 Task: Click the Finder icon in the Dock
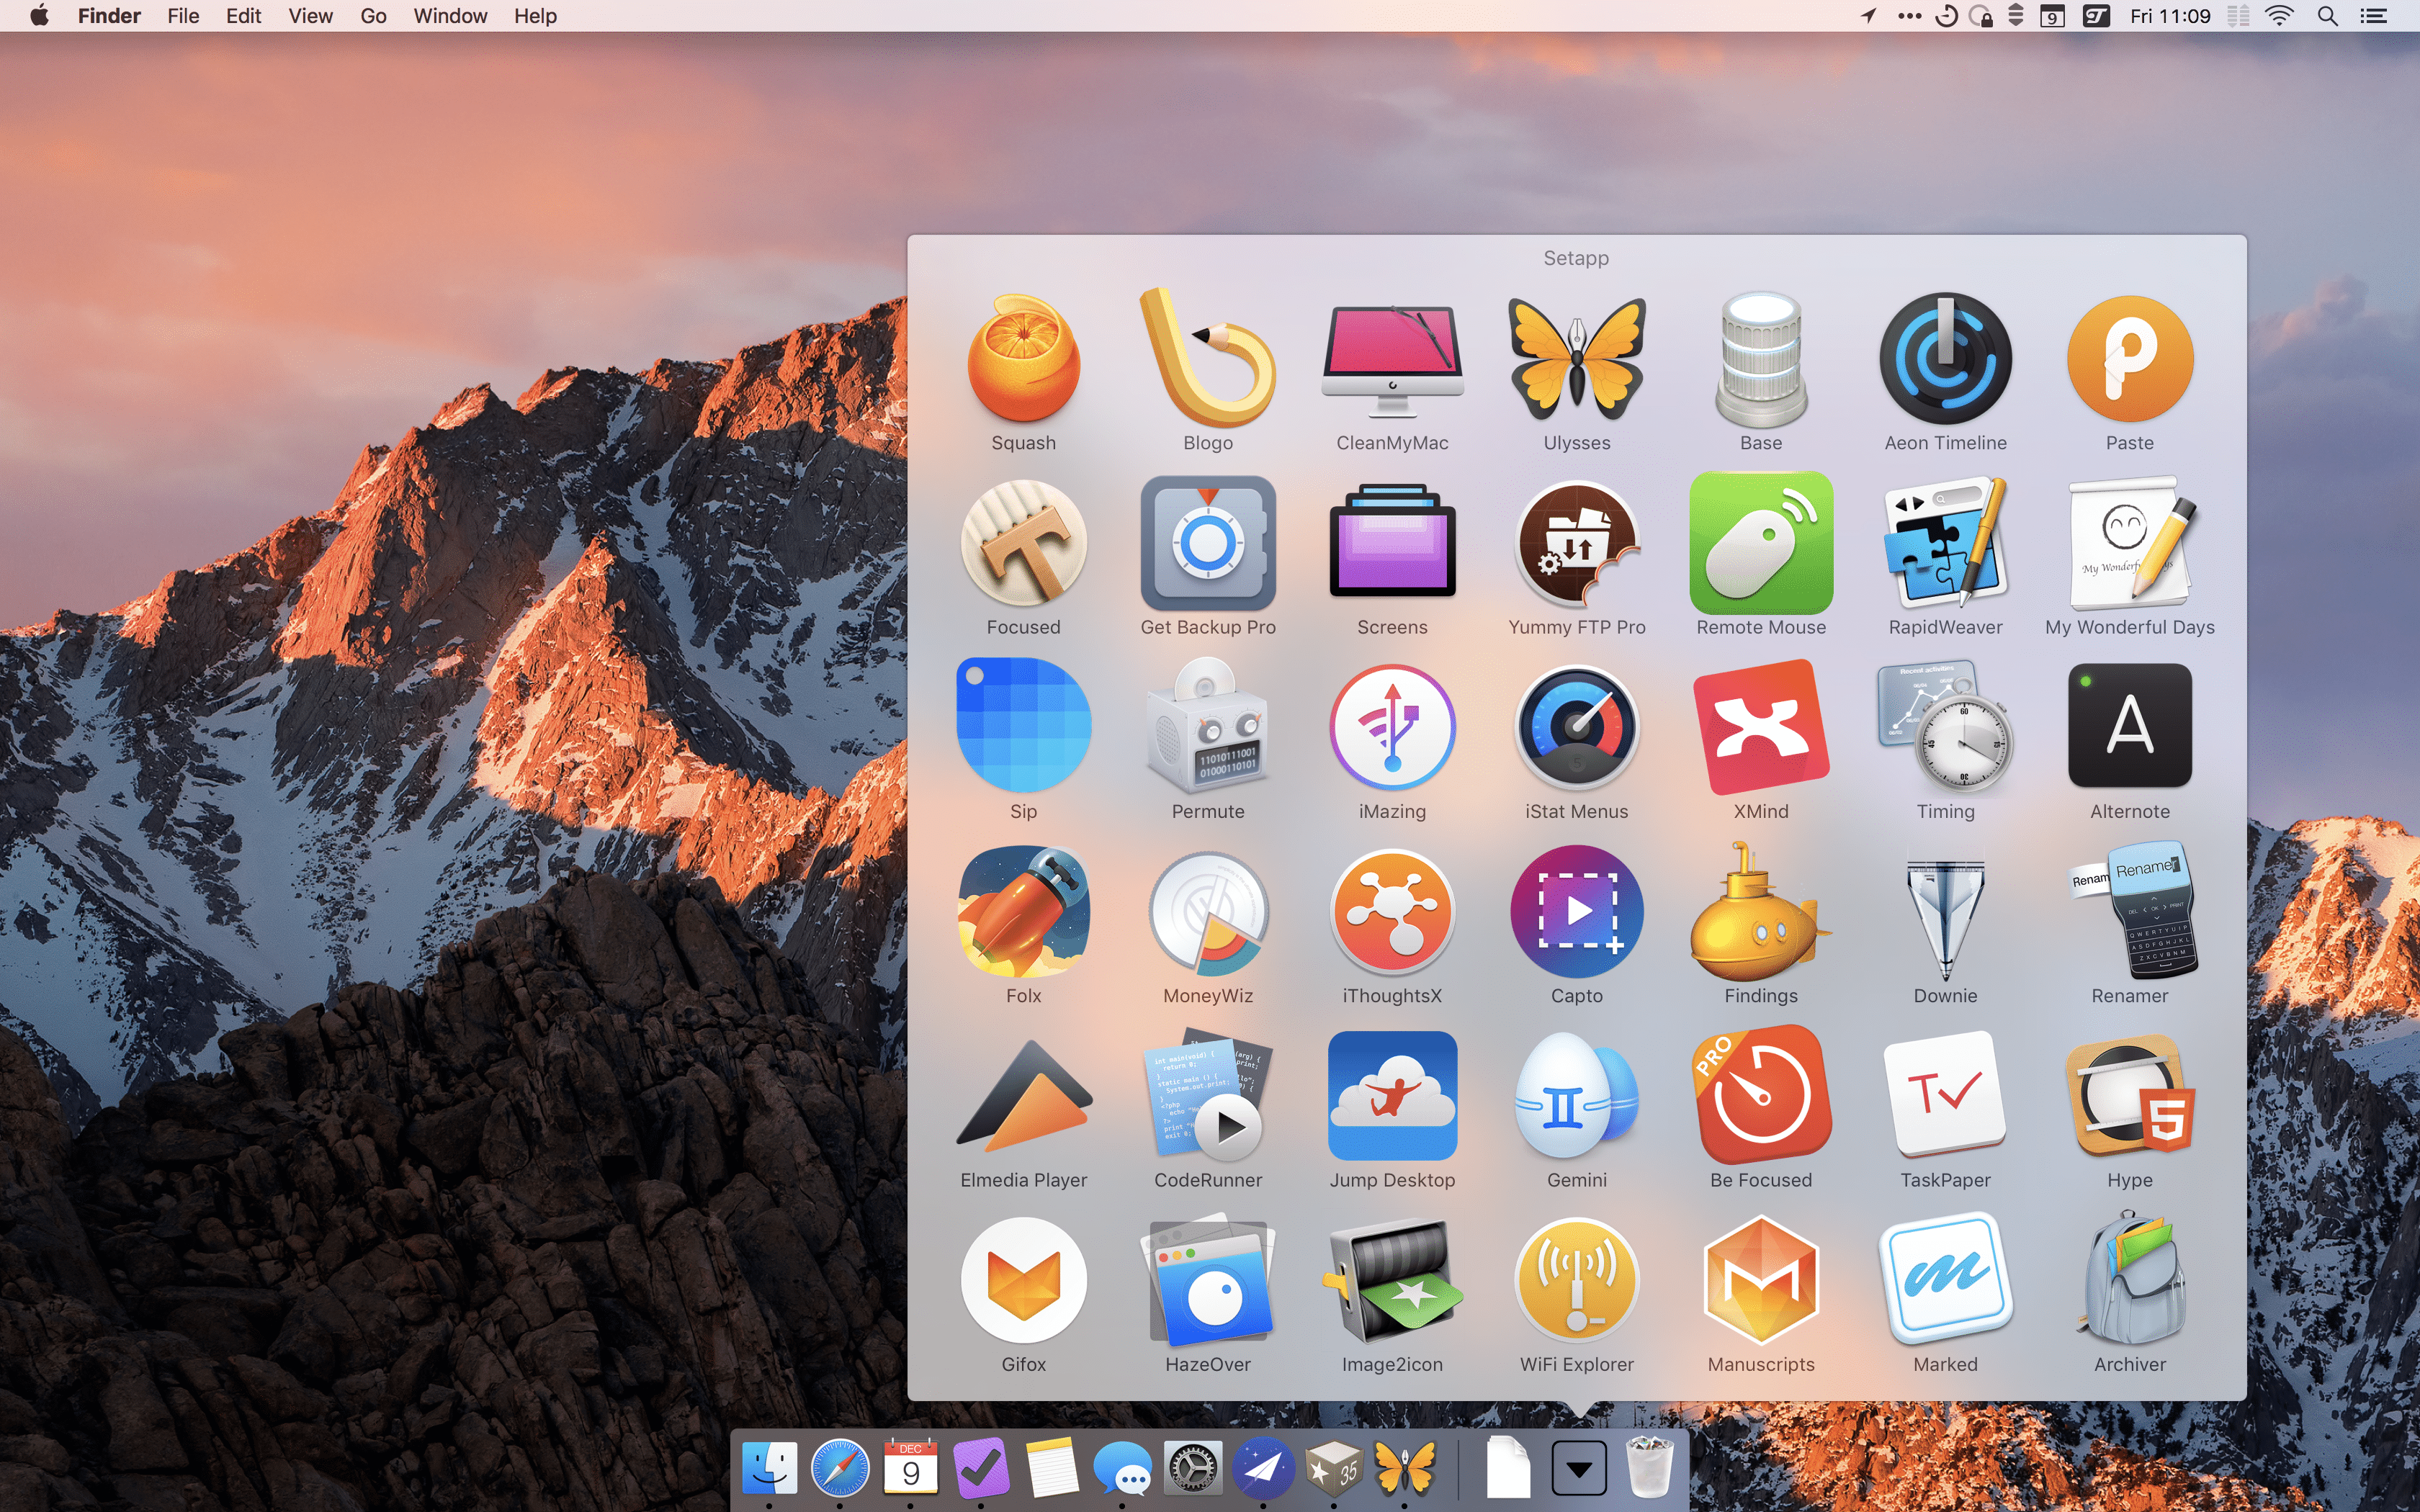point(769,1468)
